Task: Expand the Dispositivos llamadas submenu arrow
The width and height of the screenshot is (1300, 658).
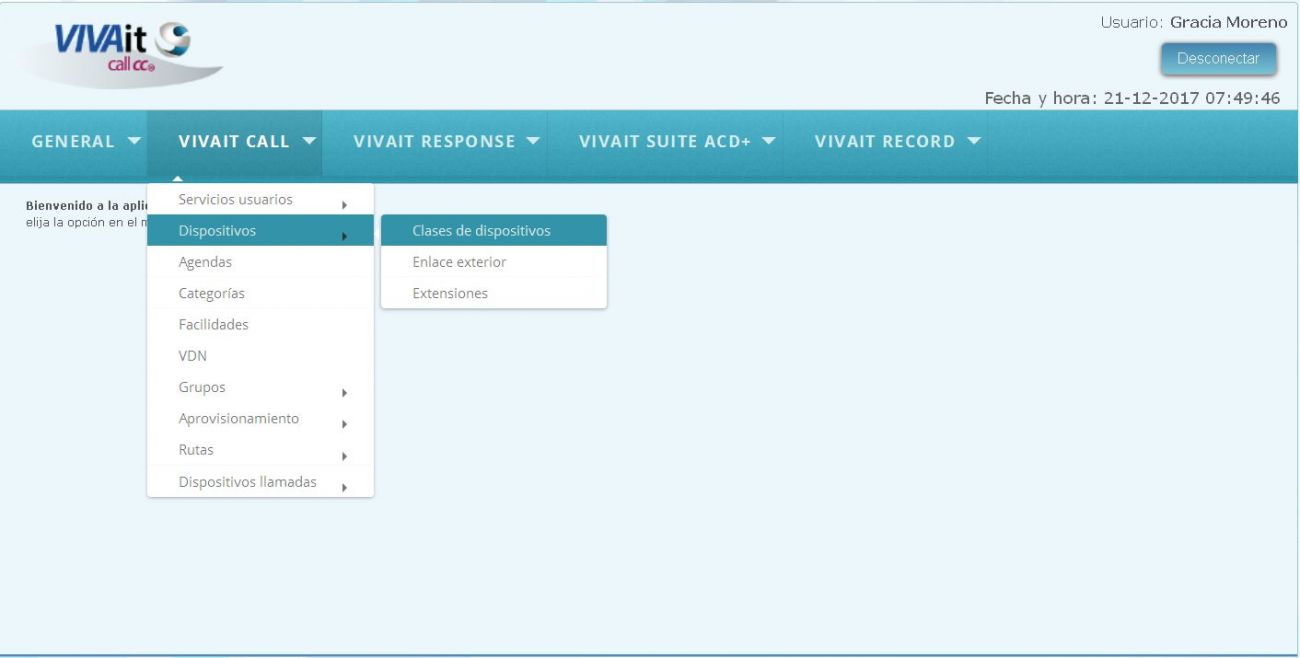Action: tap(344, 488)
